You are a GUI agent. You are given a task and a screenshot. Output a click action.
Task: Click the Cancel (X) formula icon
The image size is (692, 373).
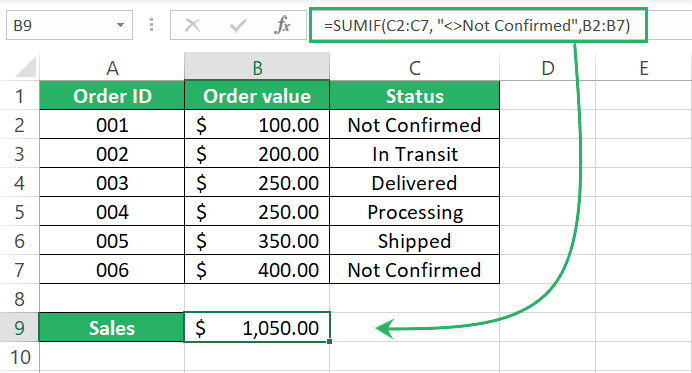click(192, 25)
